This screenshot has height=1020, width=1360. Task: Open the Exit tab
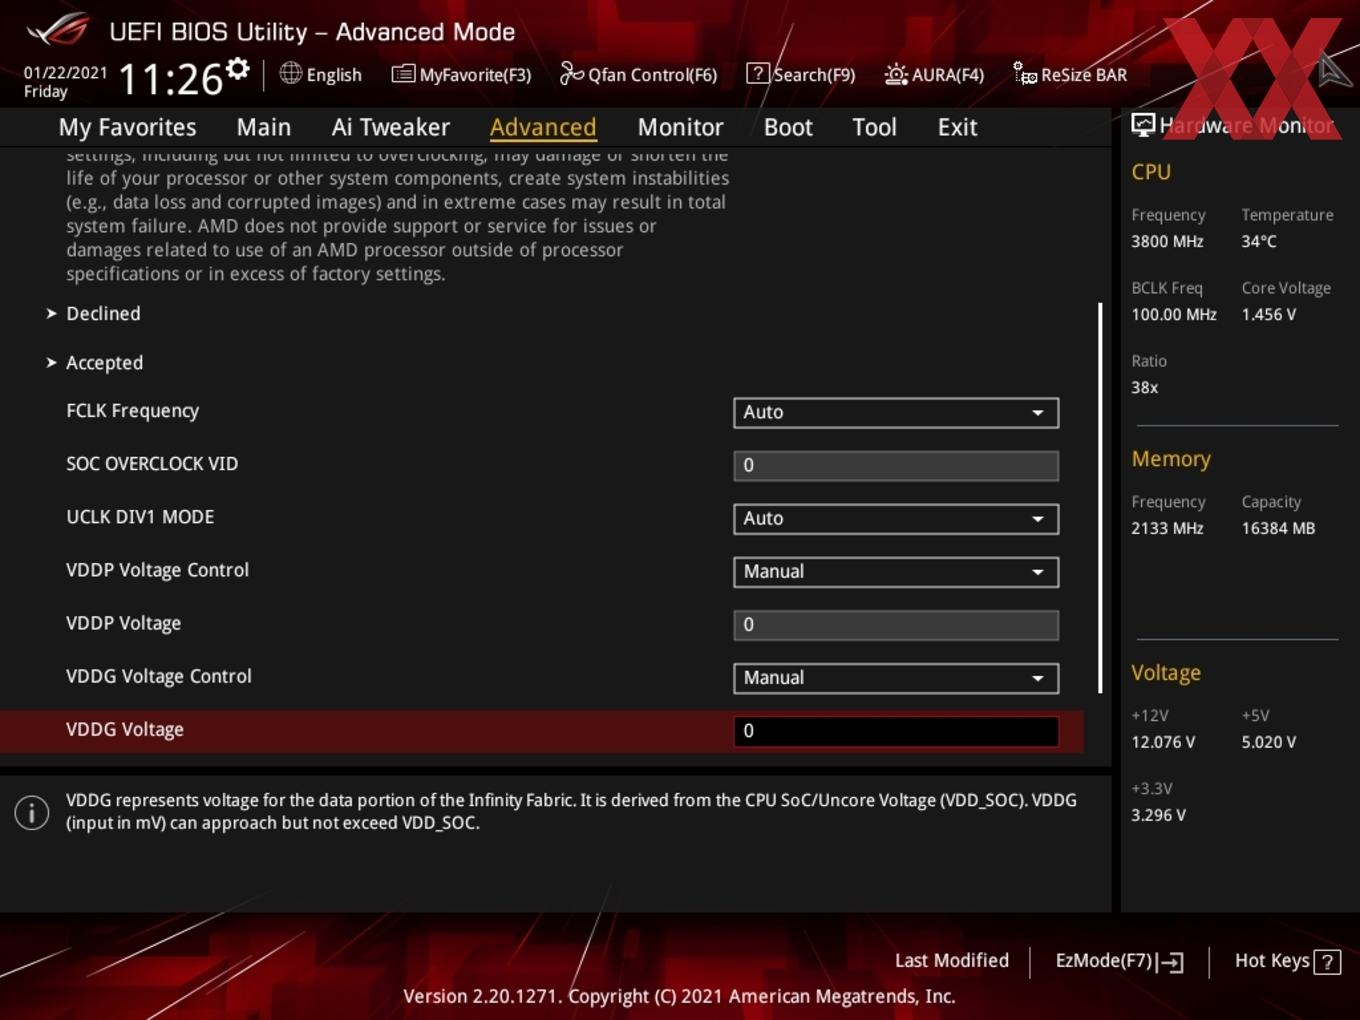pyautogui.click(x=957, y=128)
